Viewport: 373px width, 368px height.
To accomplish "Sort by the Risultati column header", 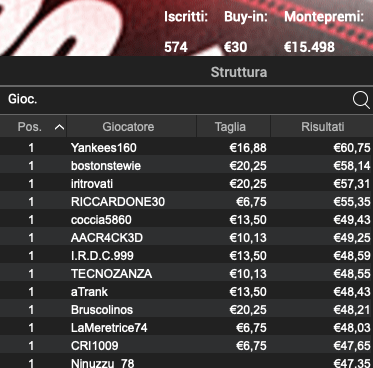I will (x=322, y=127).
